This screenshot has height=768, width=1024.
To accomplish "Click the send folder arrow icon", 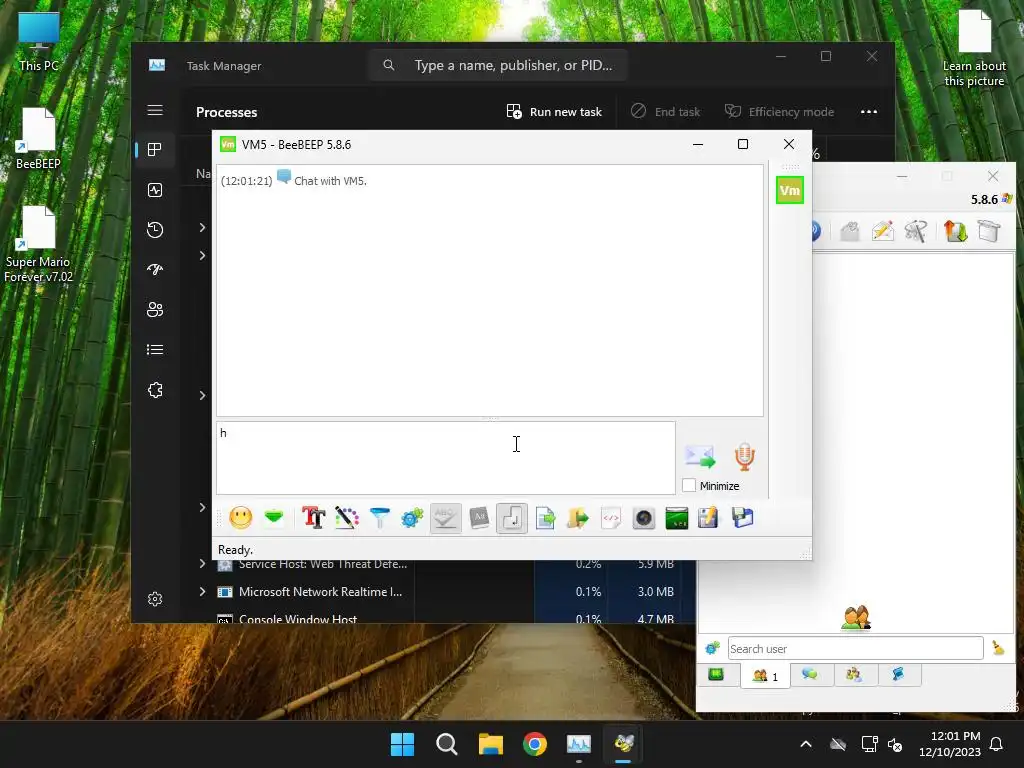I will (x=577, y=519).
